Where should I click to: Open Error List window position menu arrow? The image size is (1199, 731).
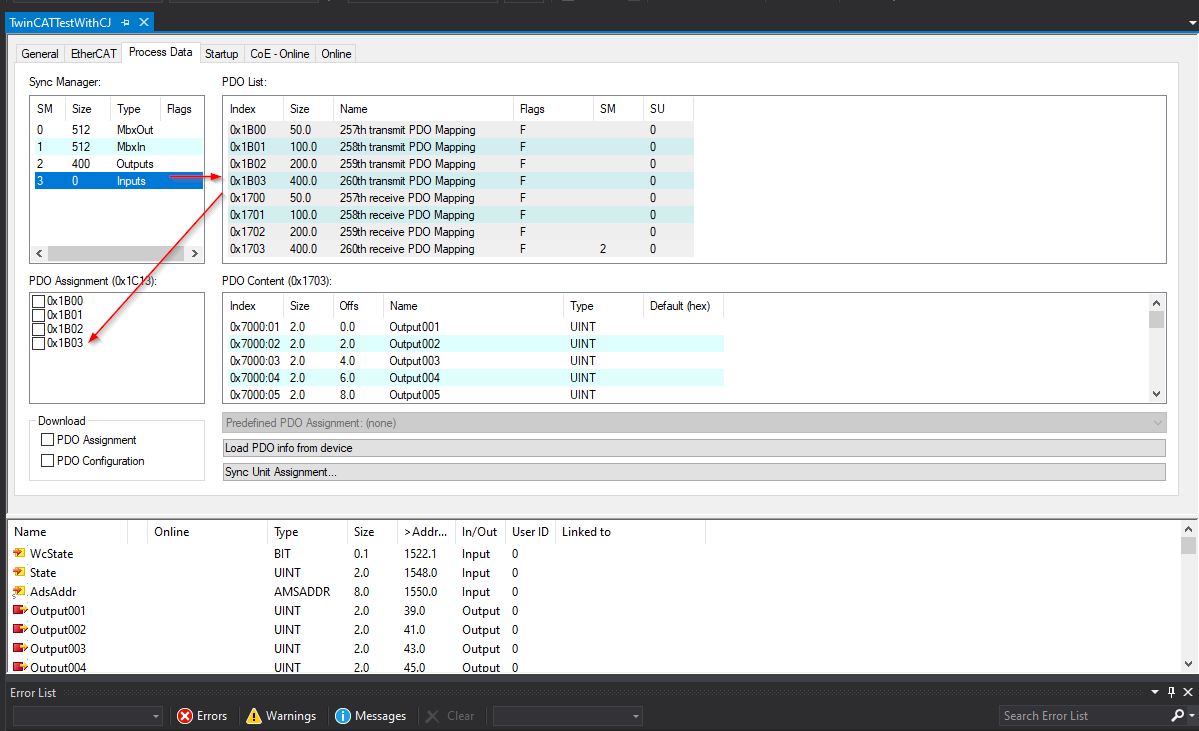pyautogui.click(x=1155, y=692)
